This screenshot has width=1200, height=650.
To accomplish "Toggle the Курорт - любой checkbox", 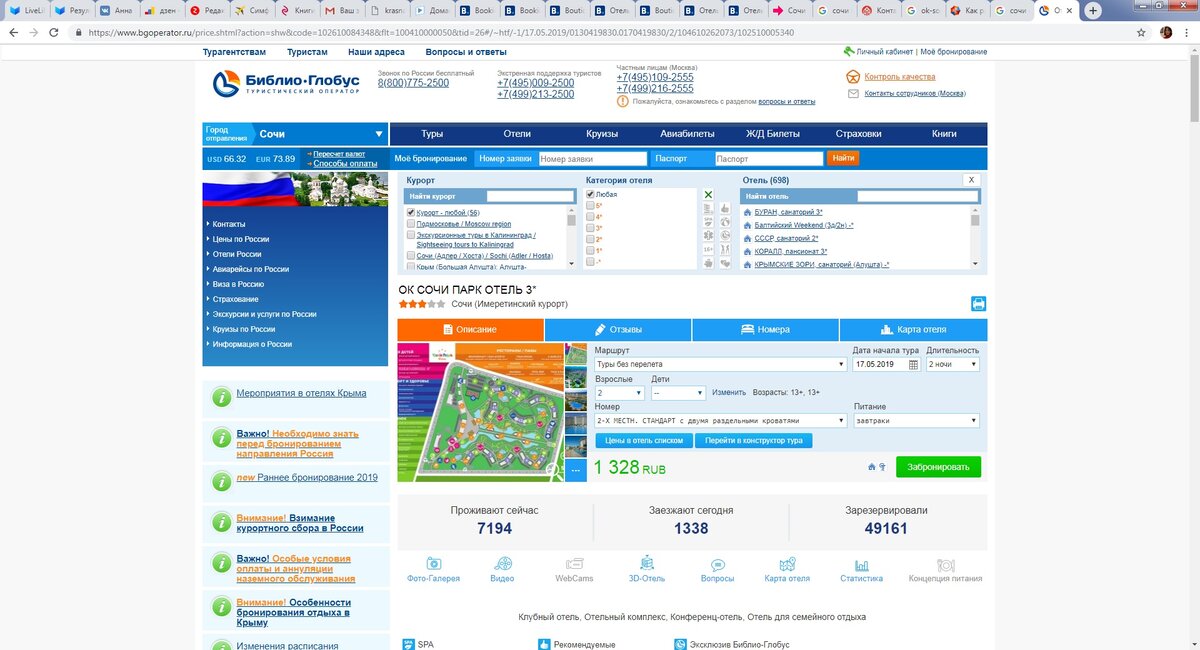I will [x=411, y=213].
